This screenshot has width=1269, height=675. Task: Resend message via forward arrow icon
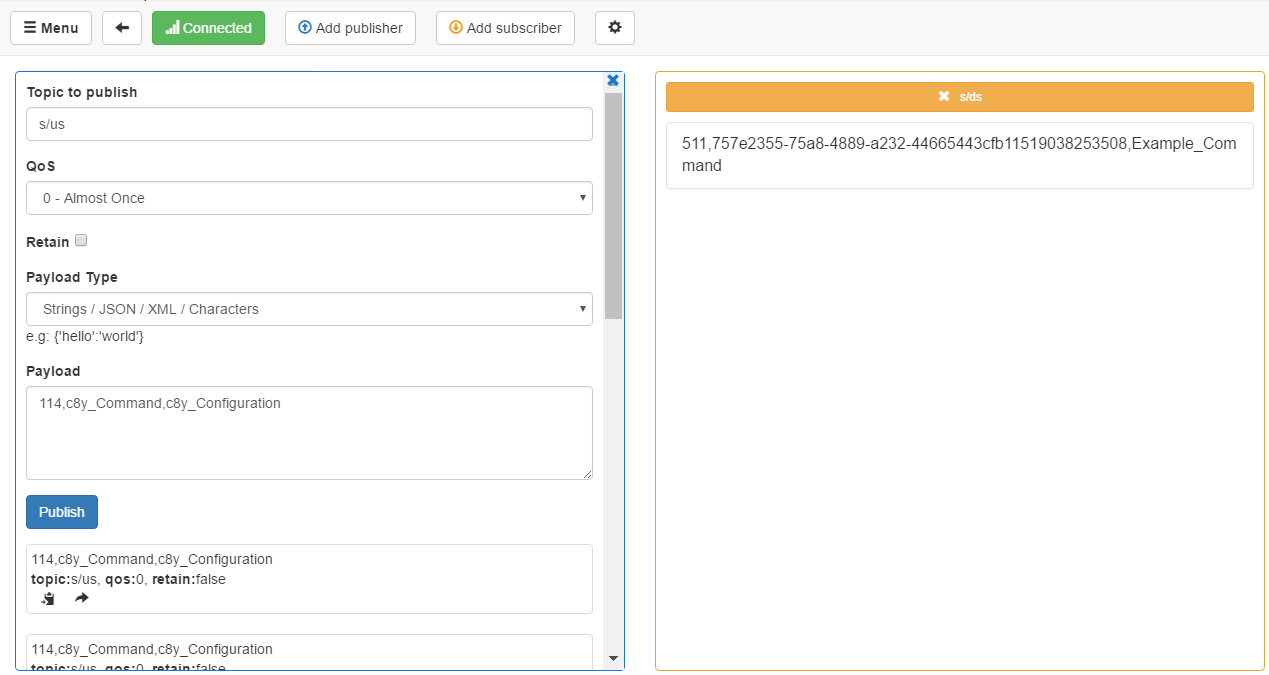tap(81, 597)
